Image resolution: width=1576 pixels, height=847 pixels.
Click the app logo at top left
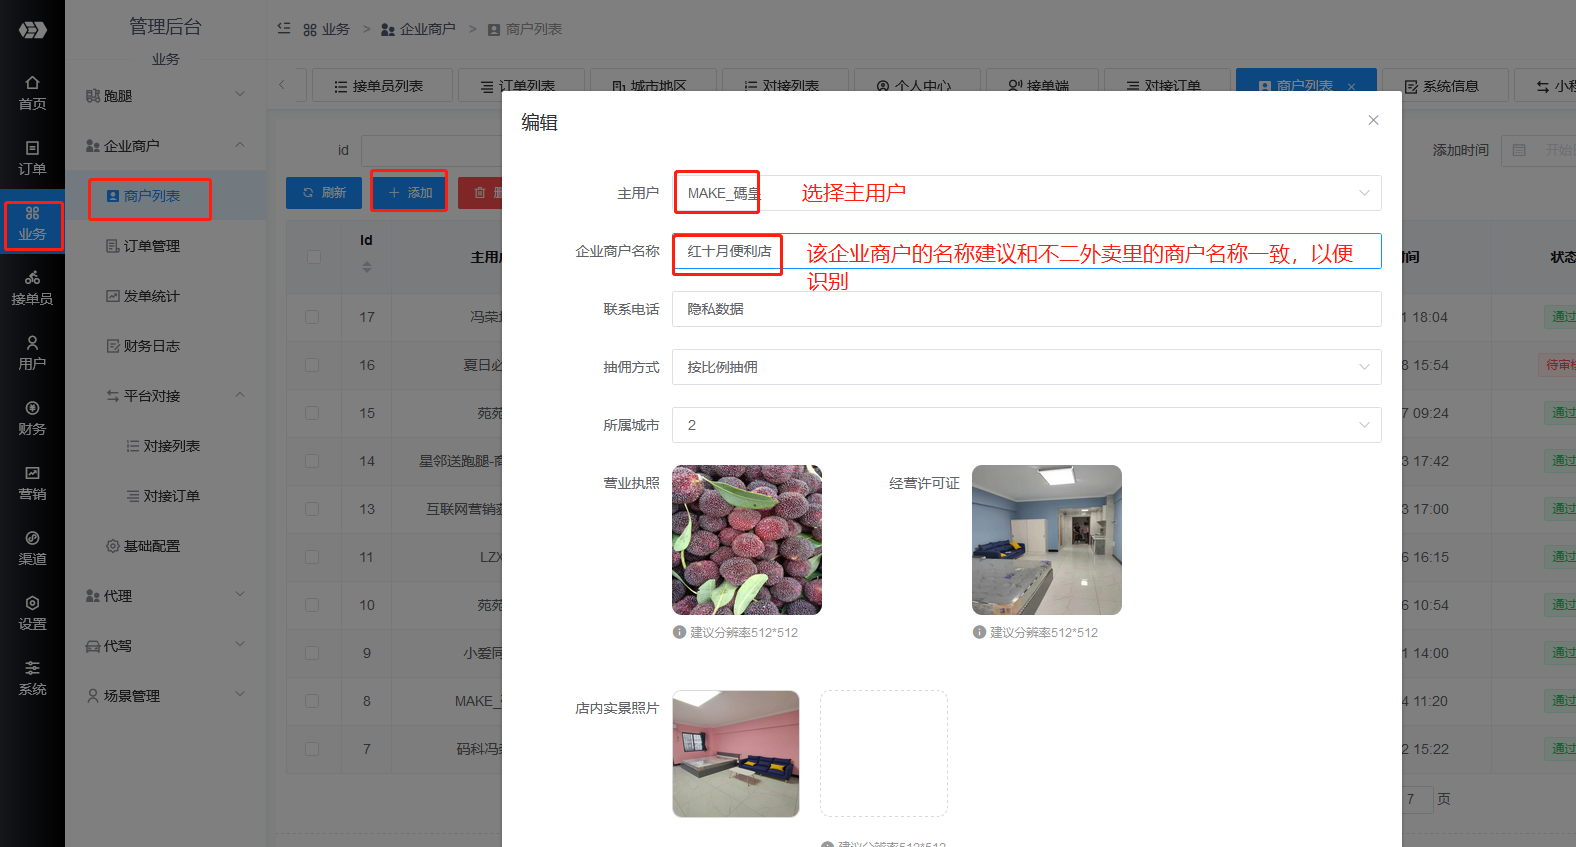(x=32, y=30)
